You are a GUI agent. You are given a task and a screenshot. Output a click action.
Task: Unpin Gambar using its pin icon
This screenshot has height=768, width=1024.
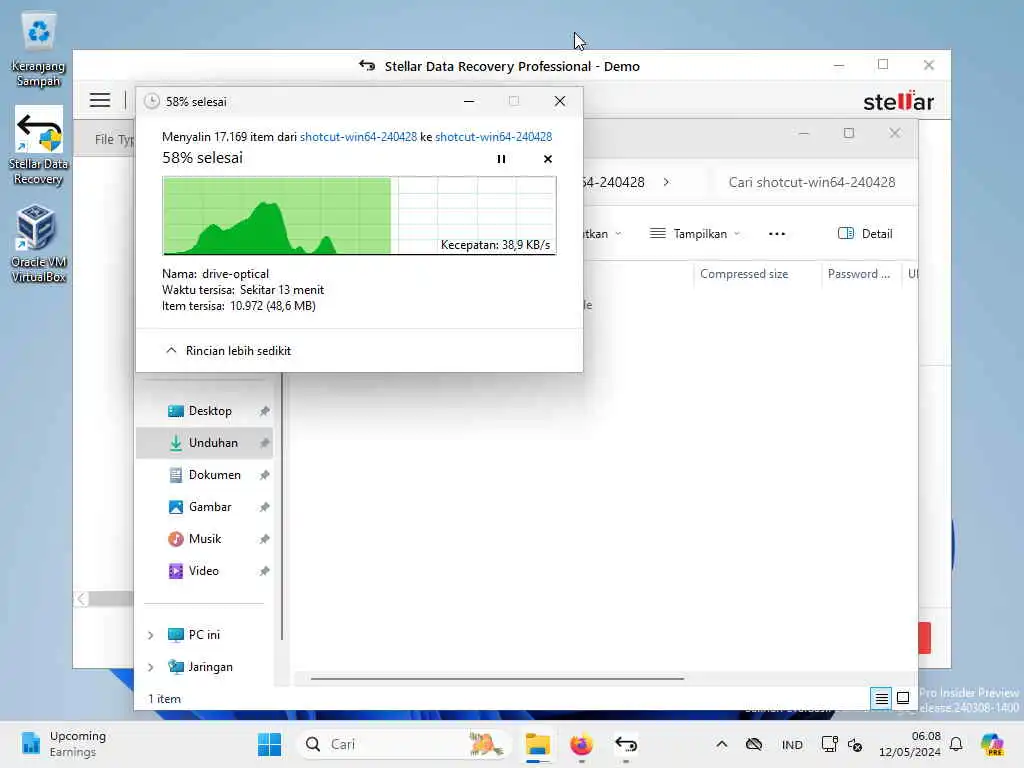click(264, 507)
